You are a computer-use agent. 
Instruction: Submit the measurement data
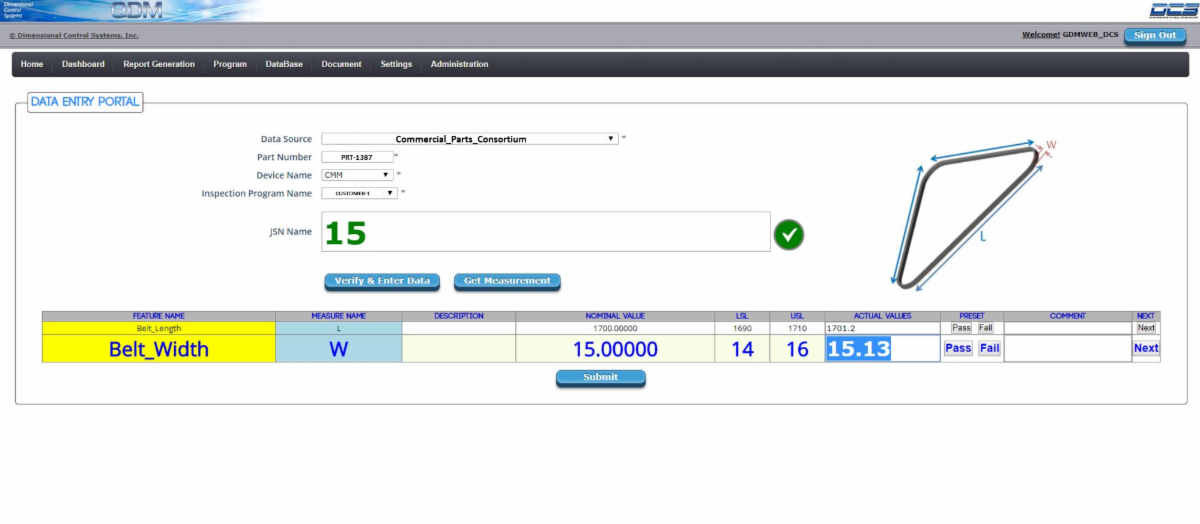click(x=601, y=378)
